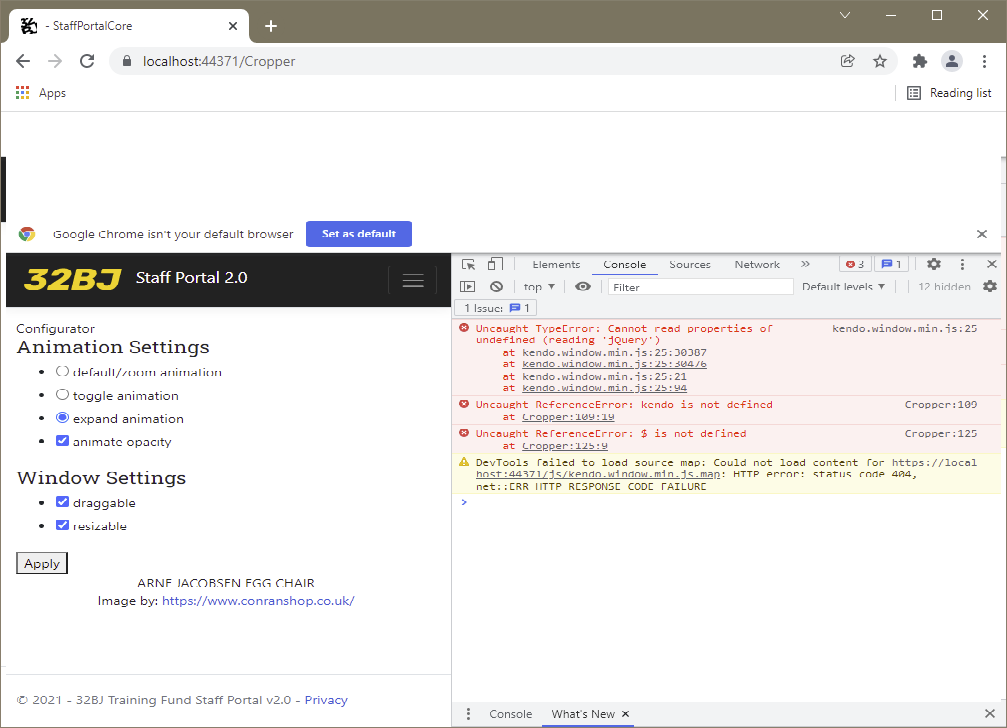
Task: Open live expression with the eye icon
Action: (583, 287)
